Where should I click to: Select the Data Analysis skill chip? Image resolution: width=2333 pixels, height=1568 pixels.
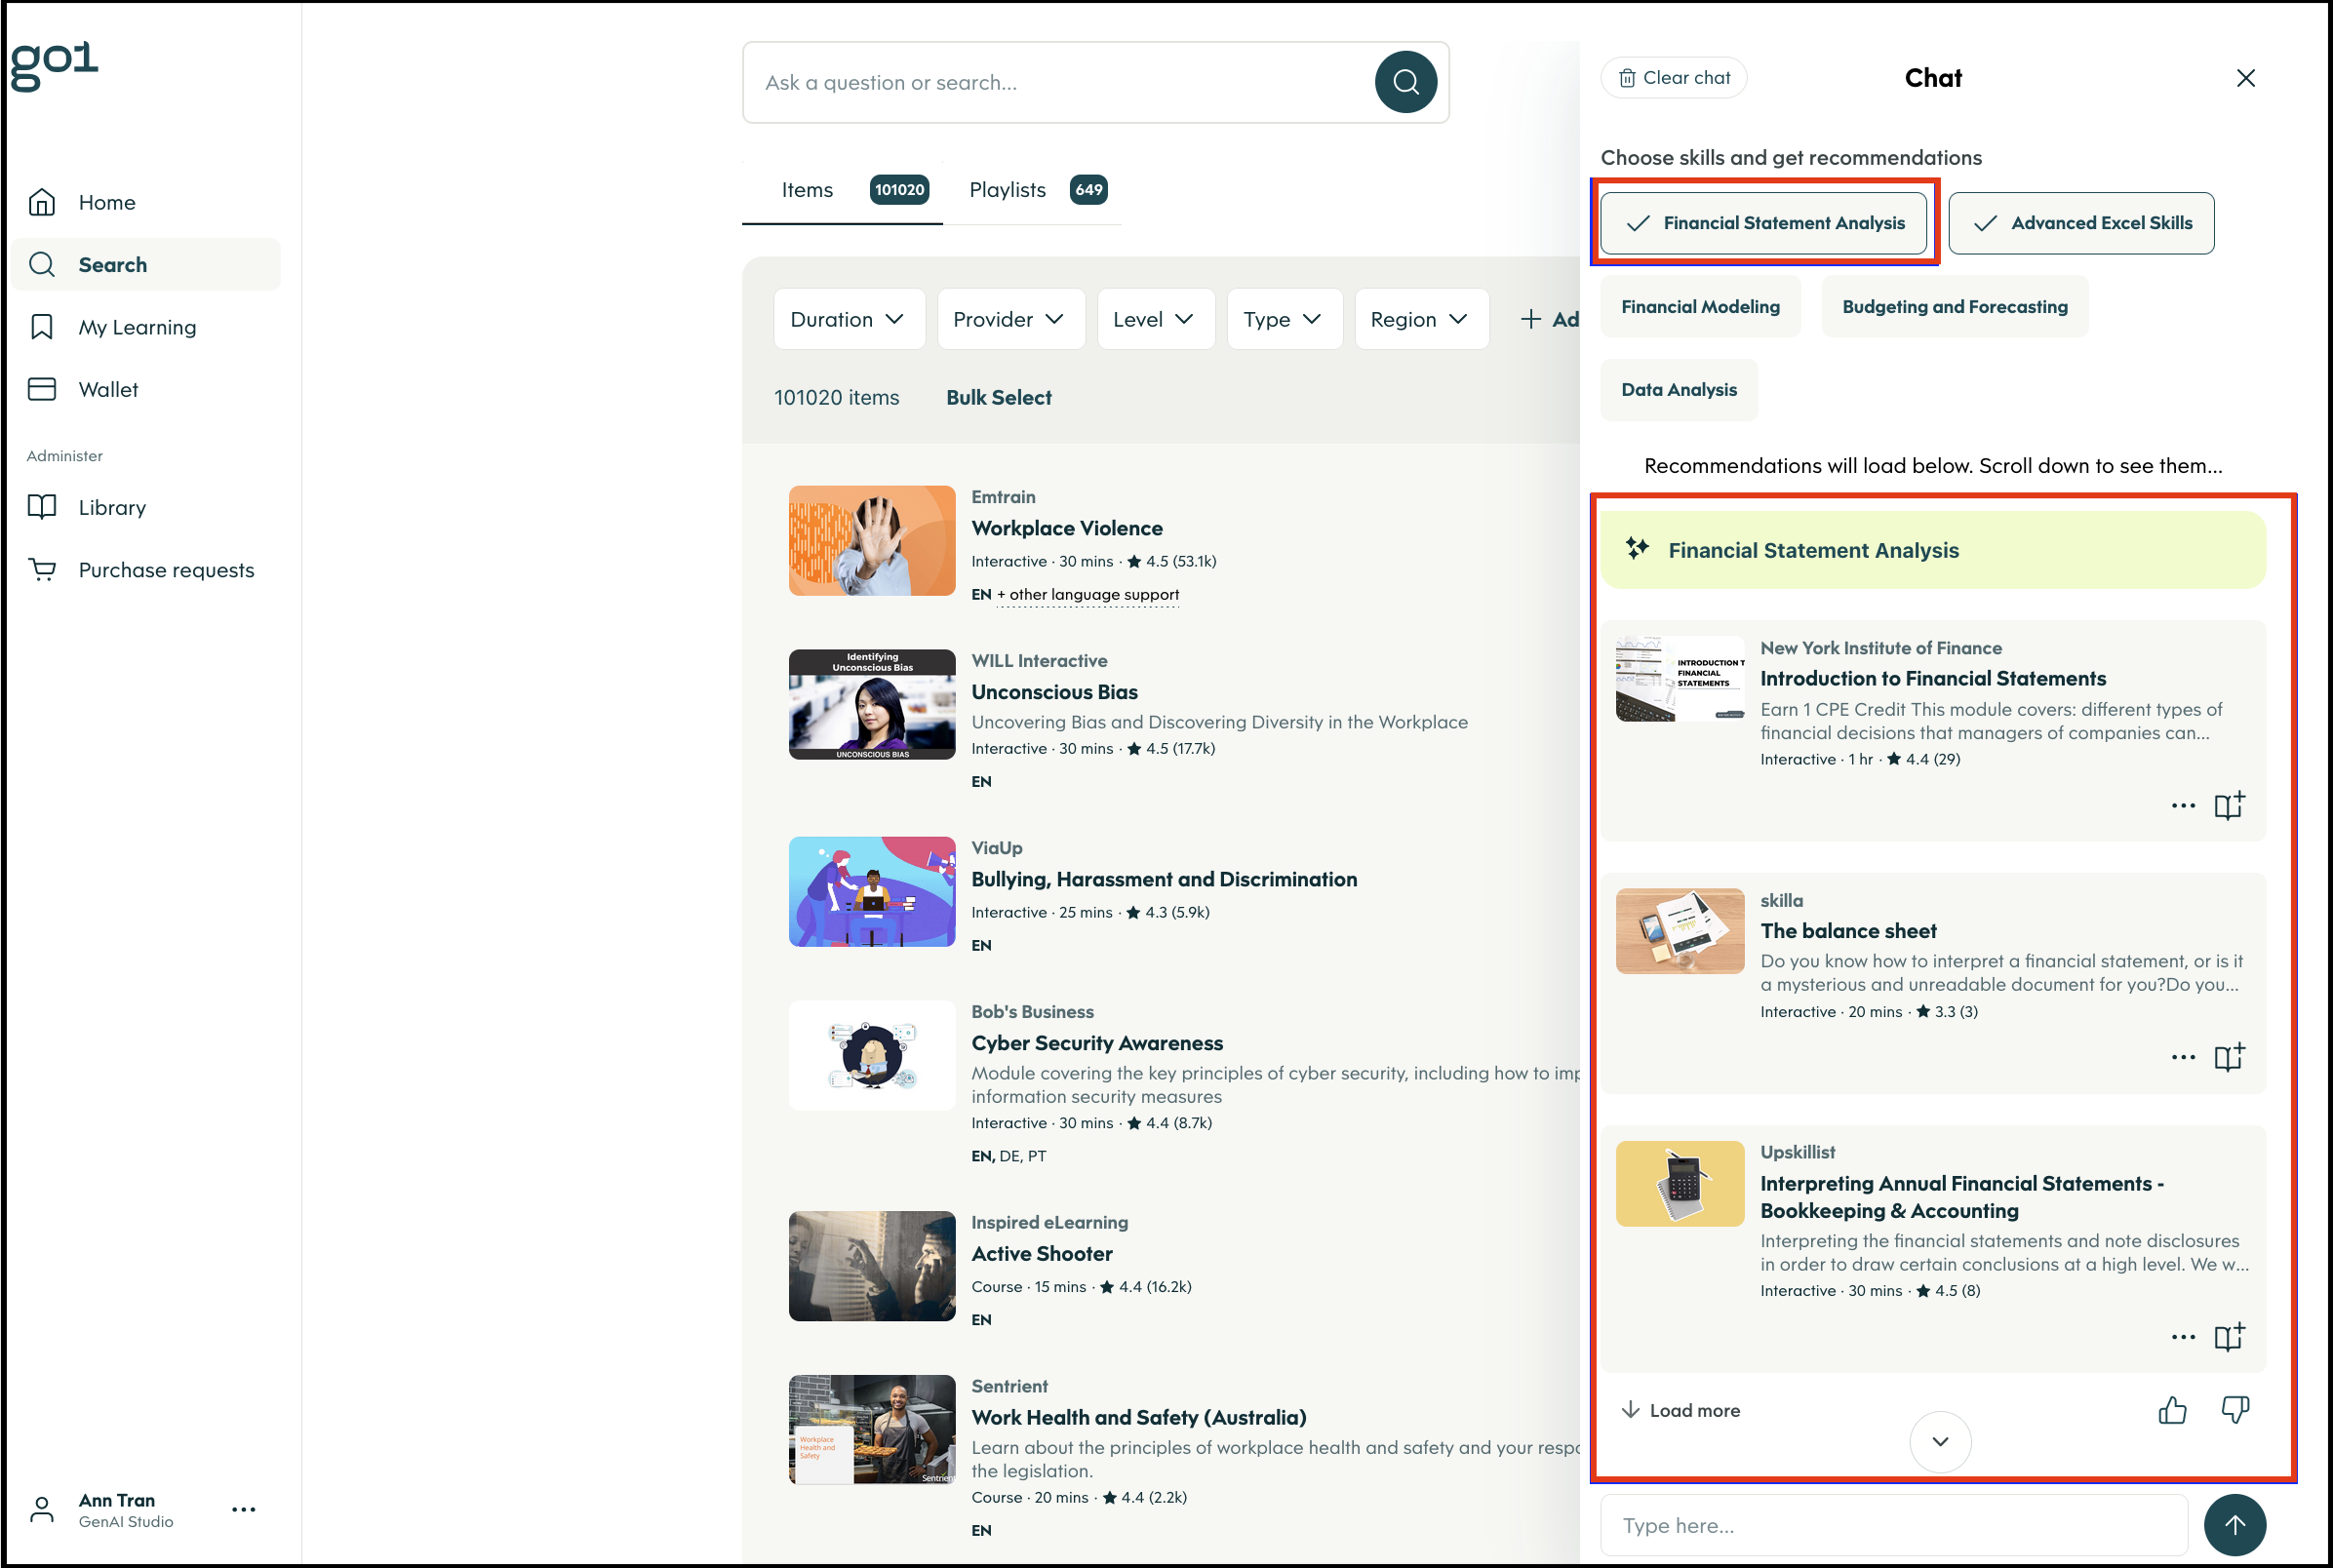[1678, 390]
